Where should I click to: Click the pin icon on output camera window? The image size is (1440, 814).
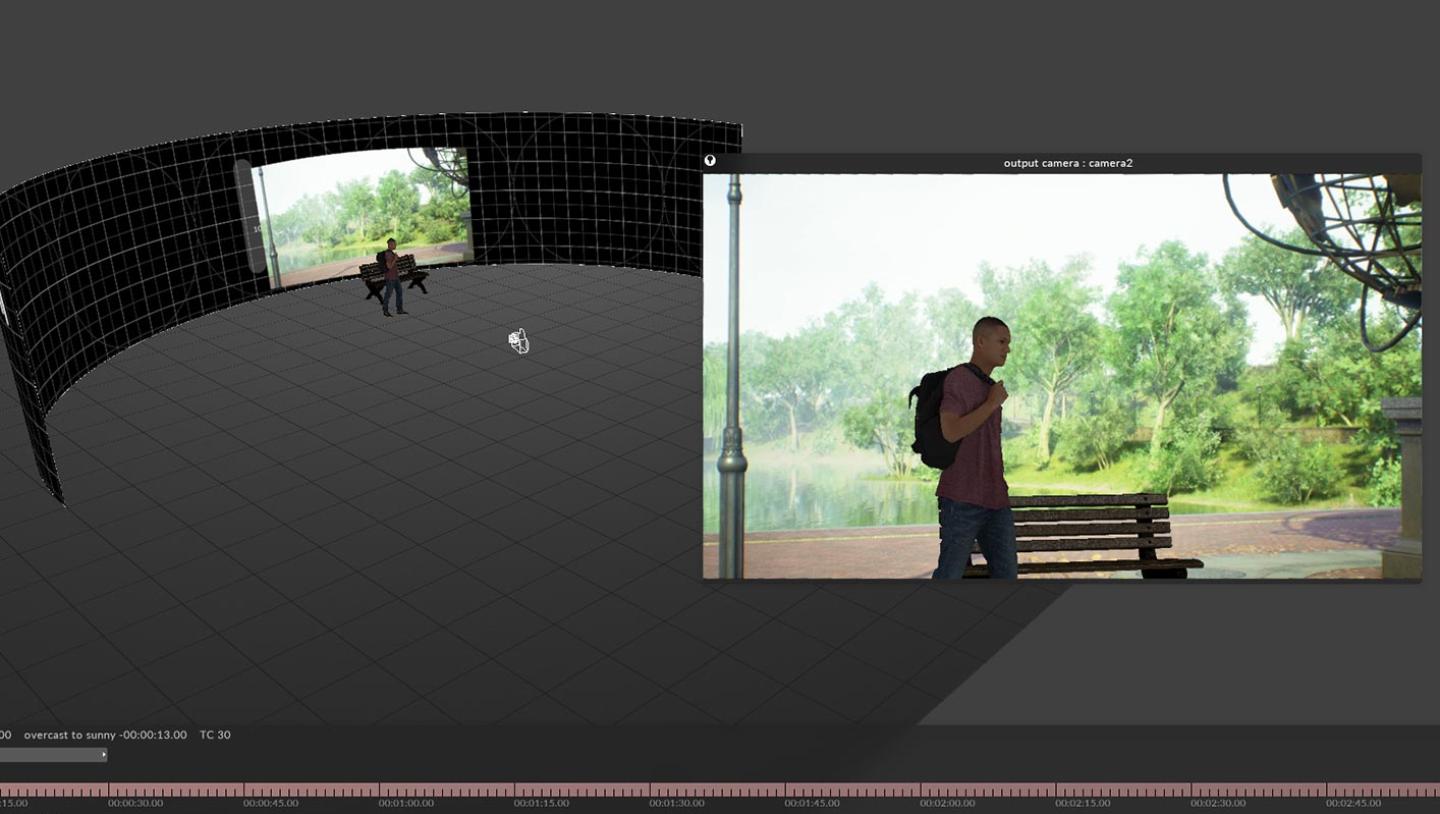[x=710, y=161]
